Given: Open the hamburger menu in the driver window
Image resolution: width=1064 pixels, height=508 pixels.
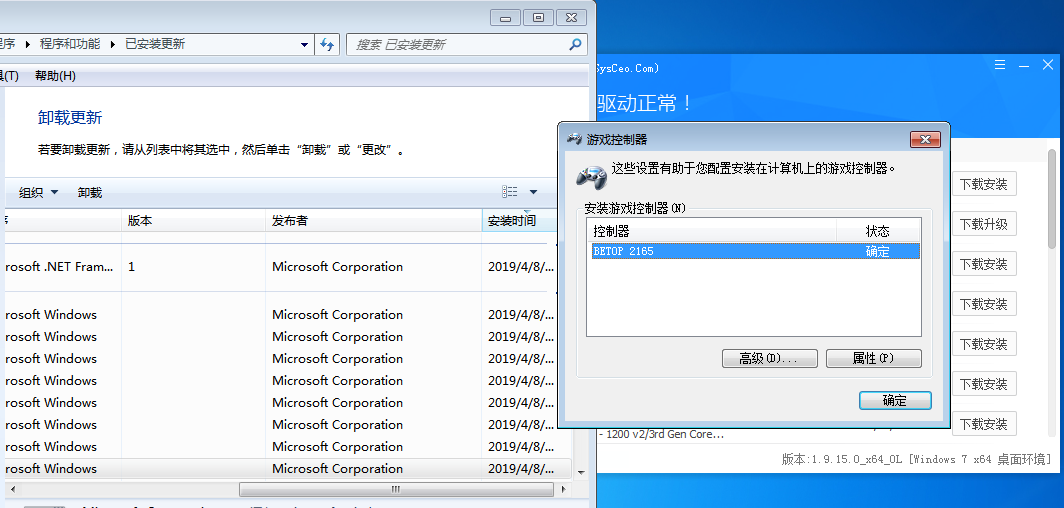Looking at the screenshot, I should pos(1000,65).
